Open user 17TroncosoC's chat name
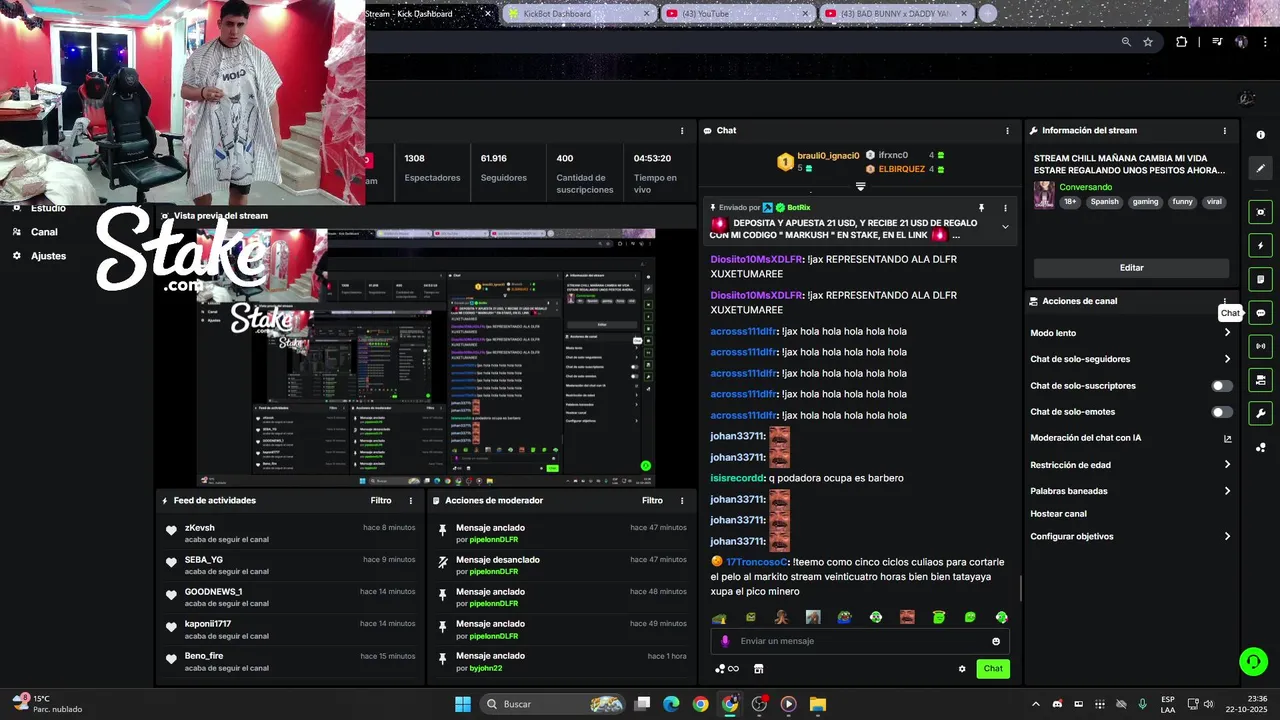1280x720 pixels. click(757, 562)
